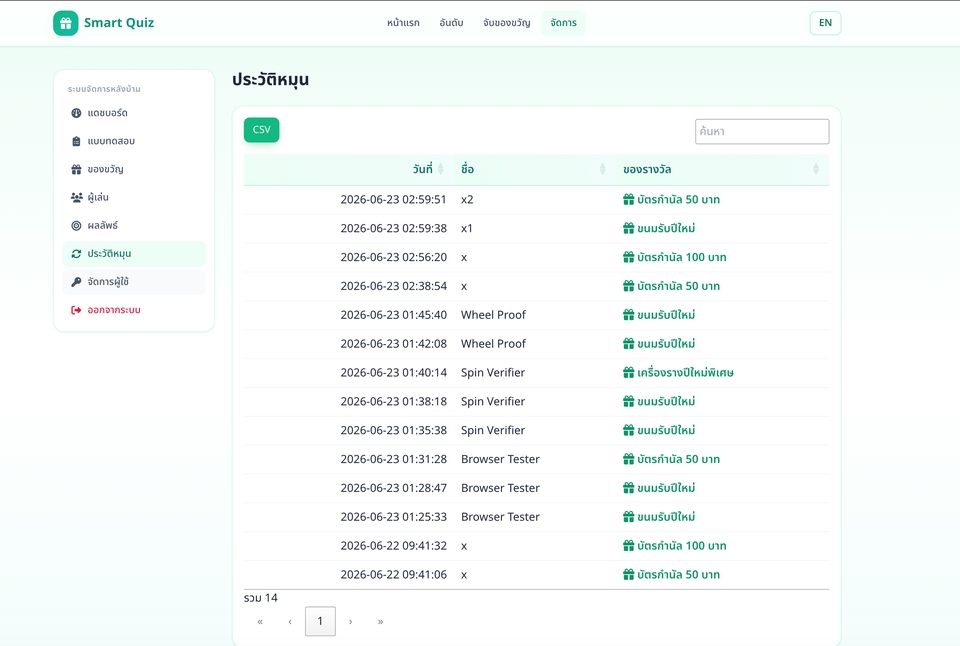This screenshot has height=646, width=960.
Task: Open แดชบอร์ด sidebar menu item
Action: pos(134,113)
